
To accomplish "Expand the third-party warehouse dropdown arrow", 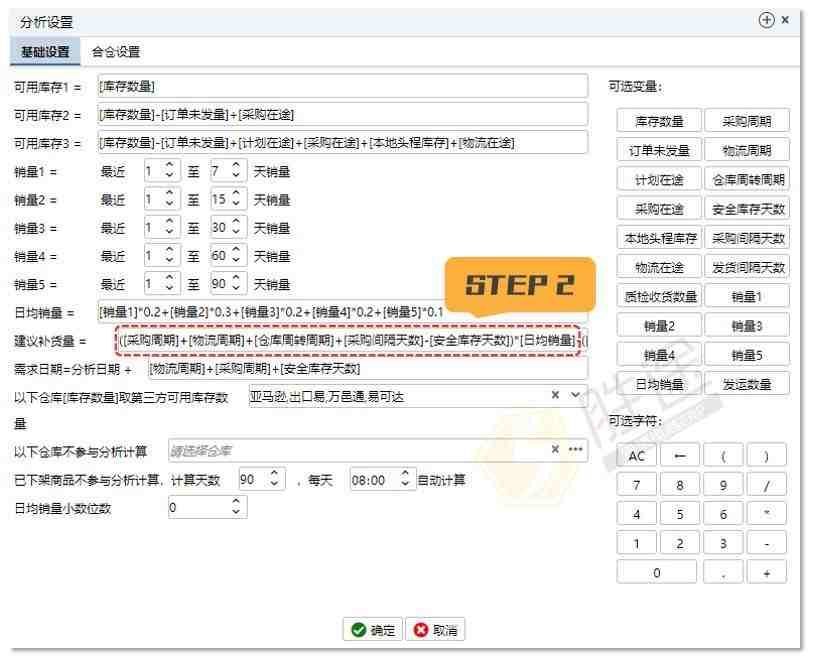I will tap(575, 398).
